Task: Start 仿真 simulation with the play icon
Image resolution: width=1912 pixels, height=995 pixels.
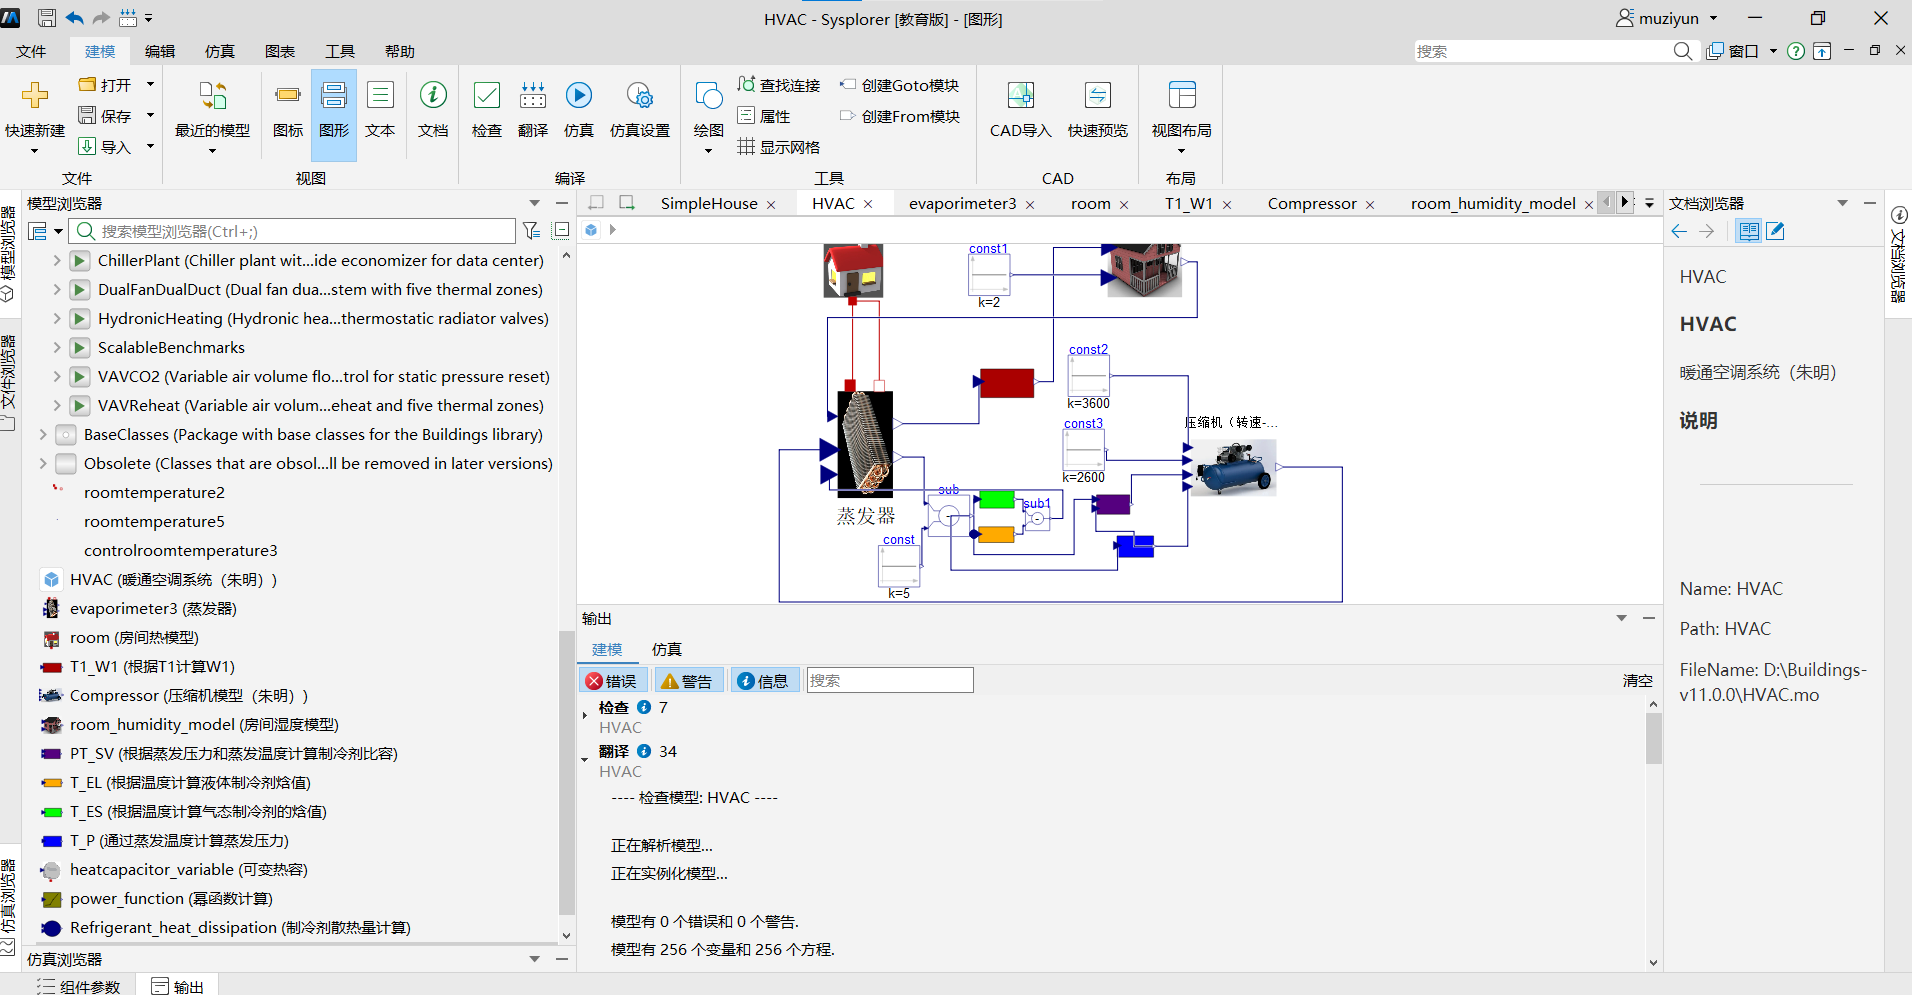Action: tap(579, 95)
